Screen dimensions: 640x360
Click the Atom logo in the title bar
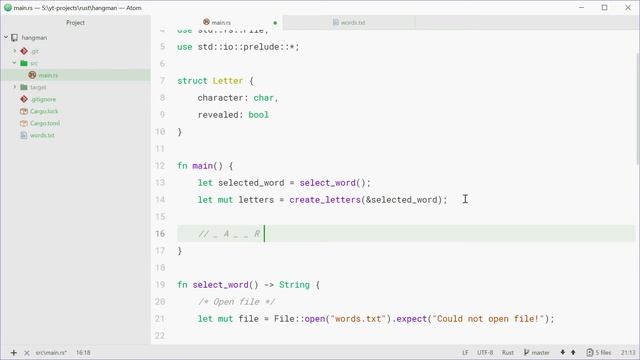coord(7,7)
